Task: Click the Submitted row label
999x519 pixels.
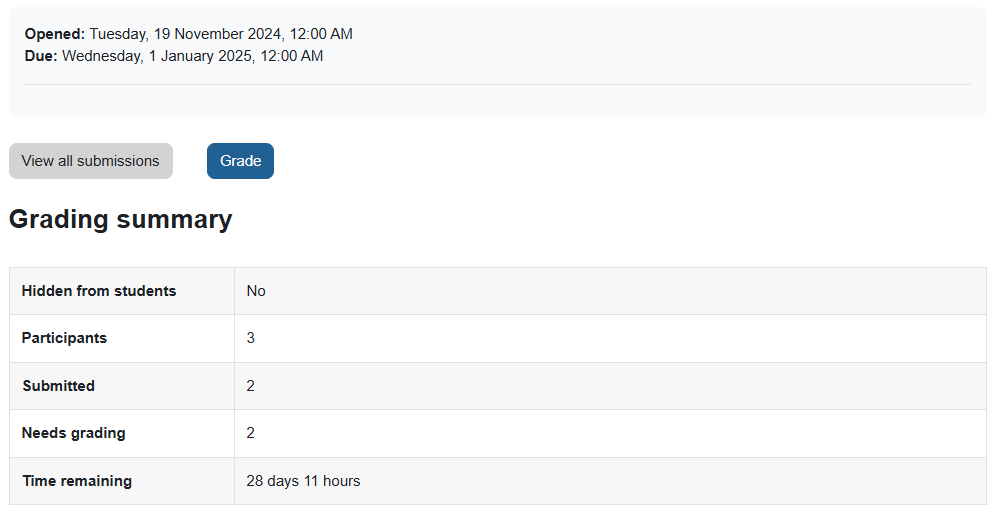Action: coord(58,386)
